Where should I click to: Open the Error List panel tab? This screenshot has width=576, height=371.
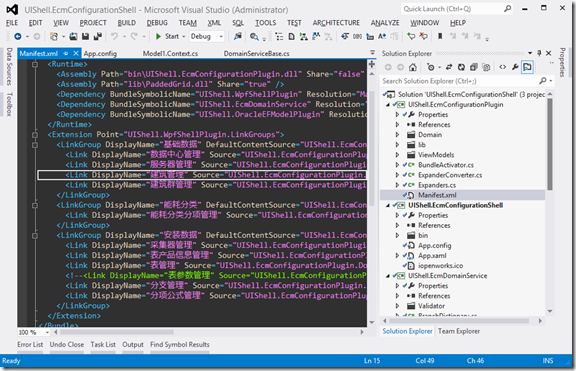coord(30,345)
